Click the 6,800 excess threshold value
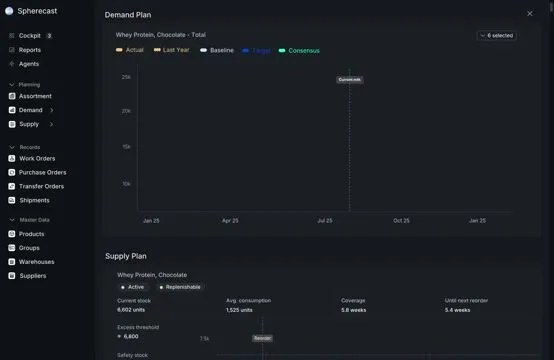 pos(131,336)
